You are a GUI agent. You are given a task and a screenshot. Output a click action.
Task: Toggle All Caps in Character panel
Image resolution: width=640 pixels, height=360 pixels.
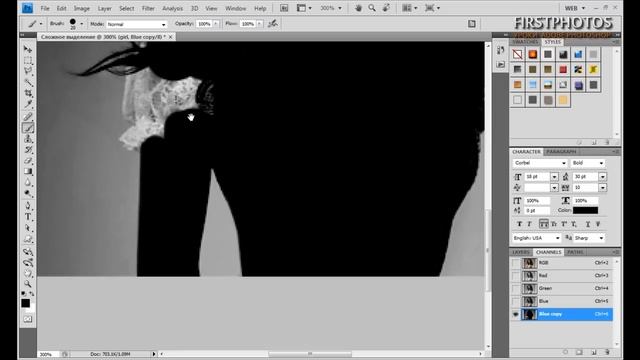coord(544,224)
